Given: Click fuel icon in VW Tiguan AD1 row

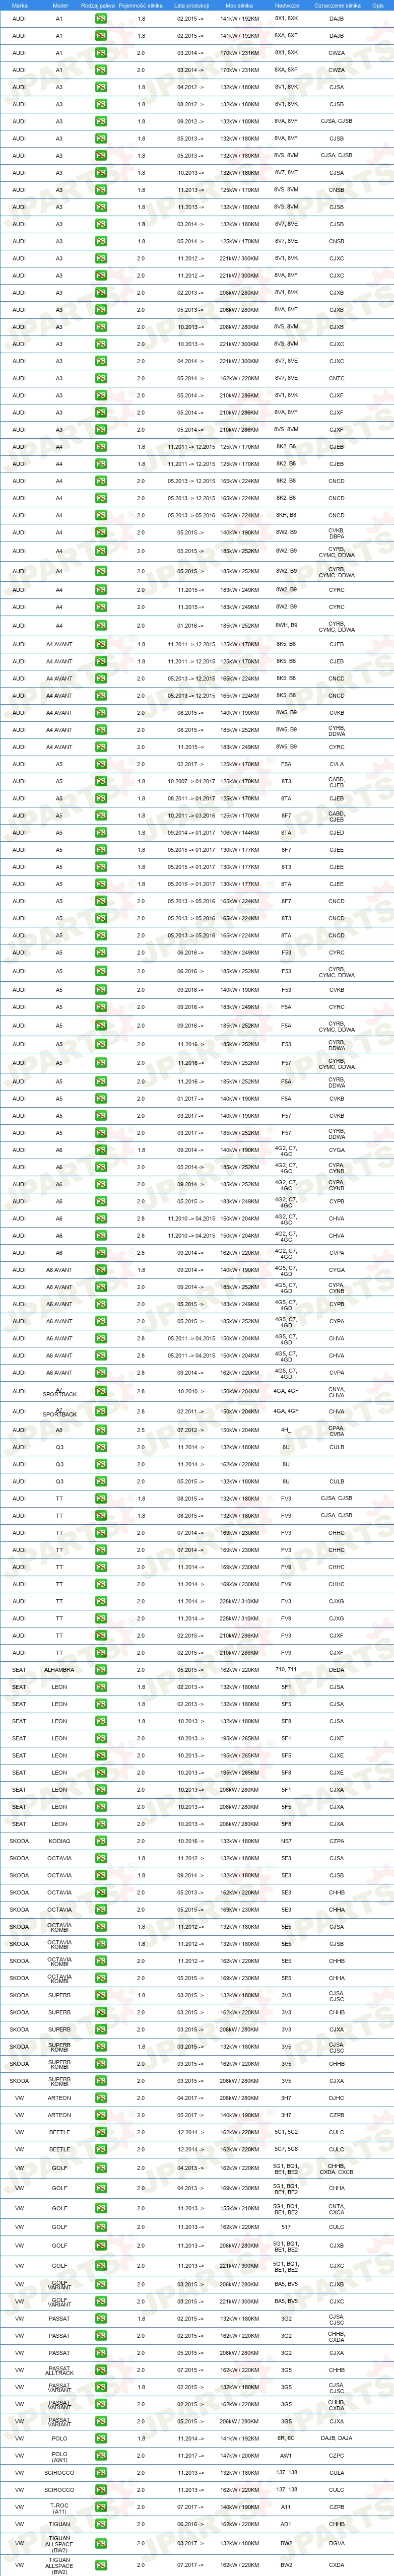Looking at the screenshot, I should [x=101, y=2525].
